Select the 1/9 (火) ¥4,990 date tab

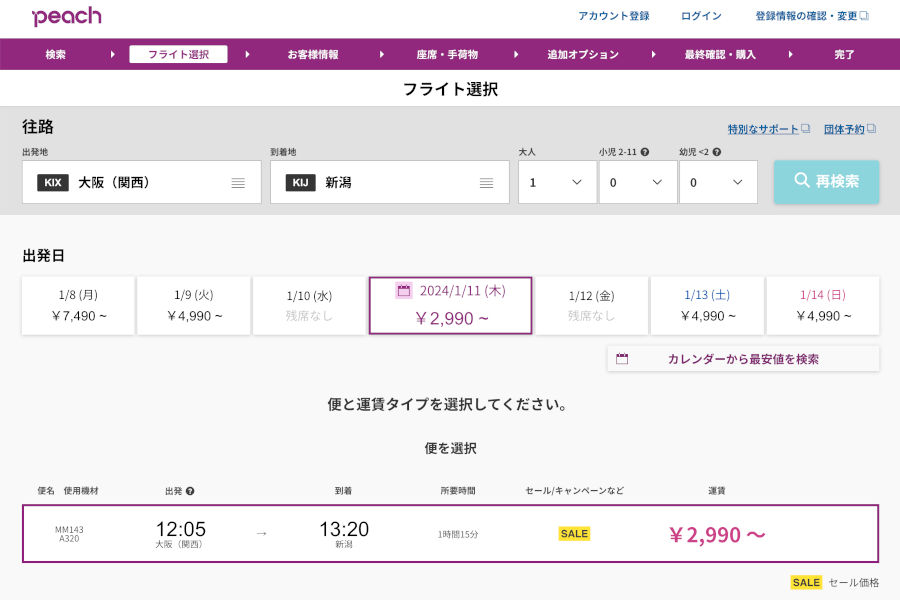193,305
